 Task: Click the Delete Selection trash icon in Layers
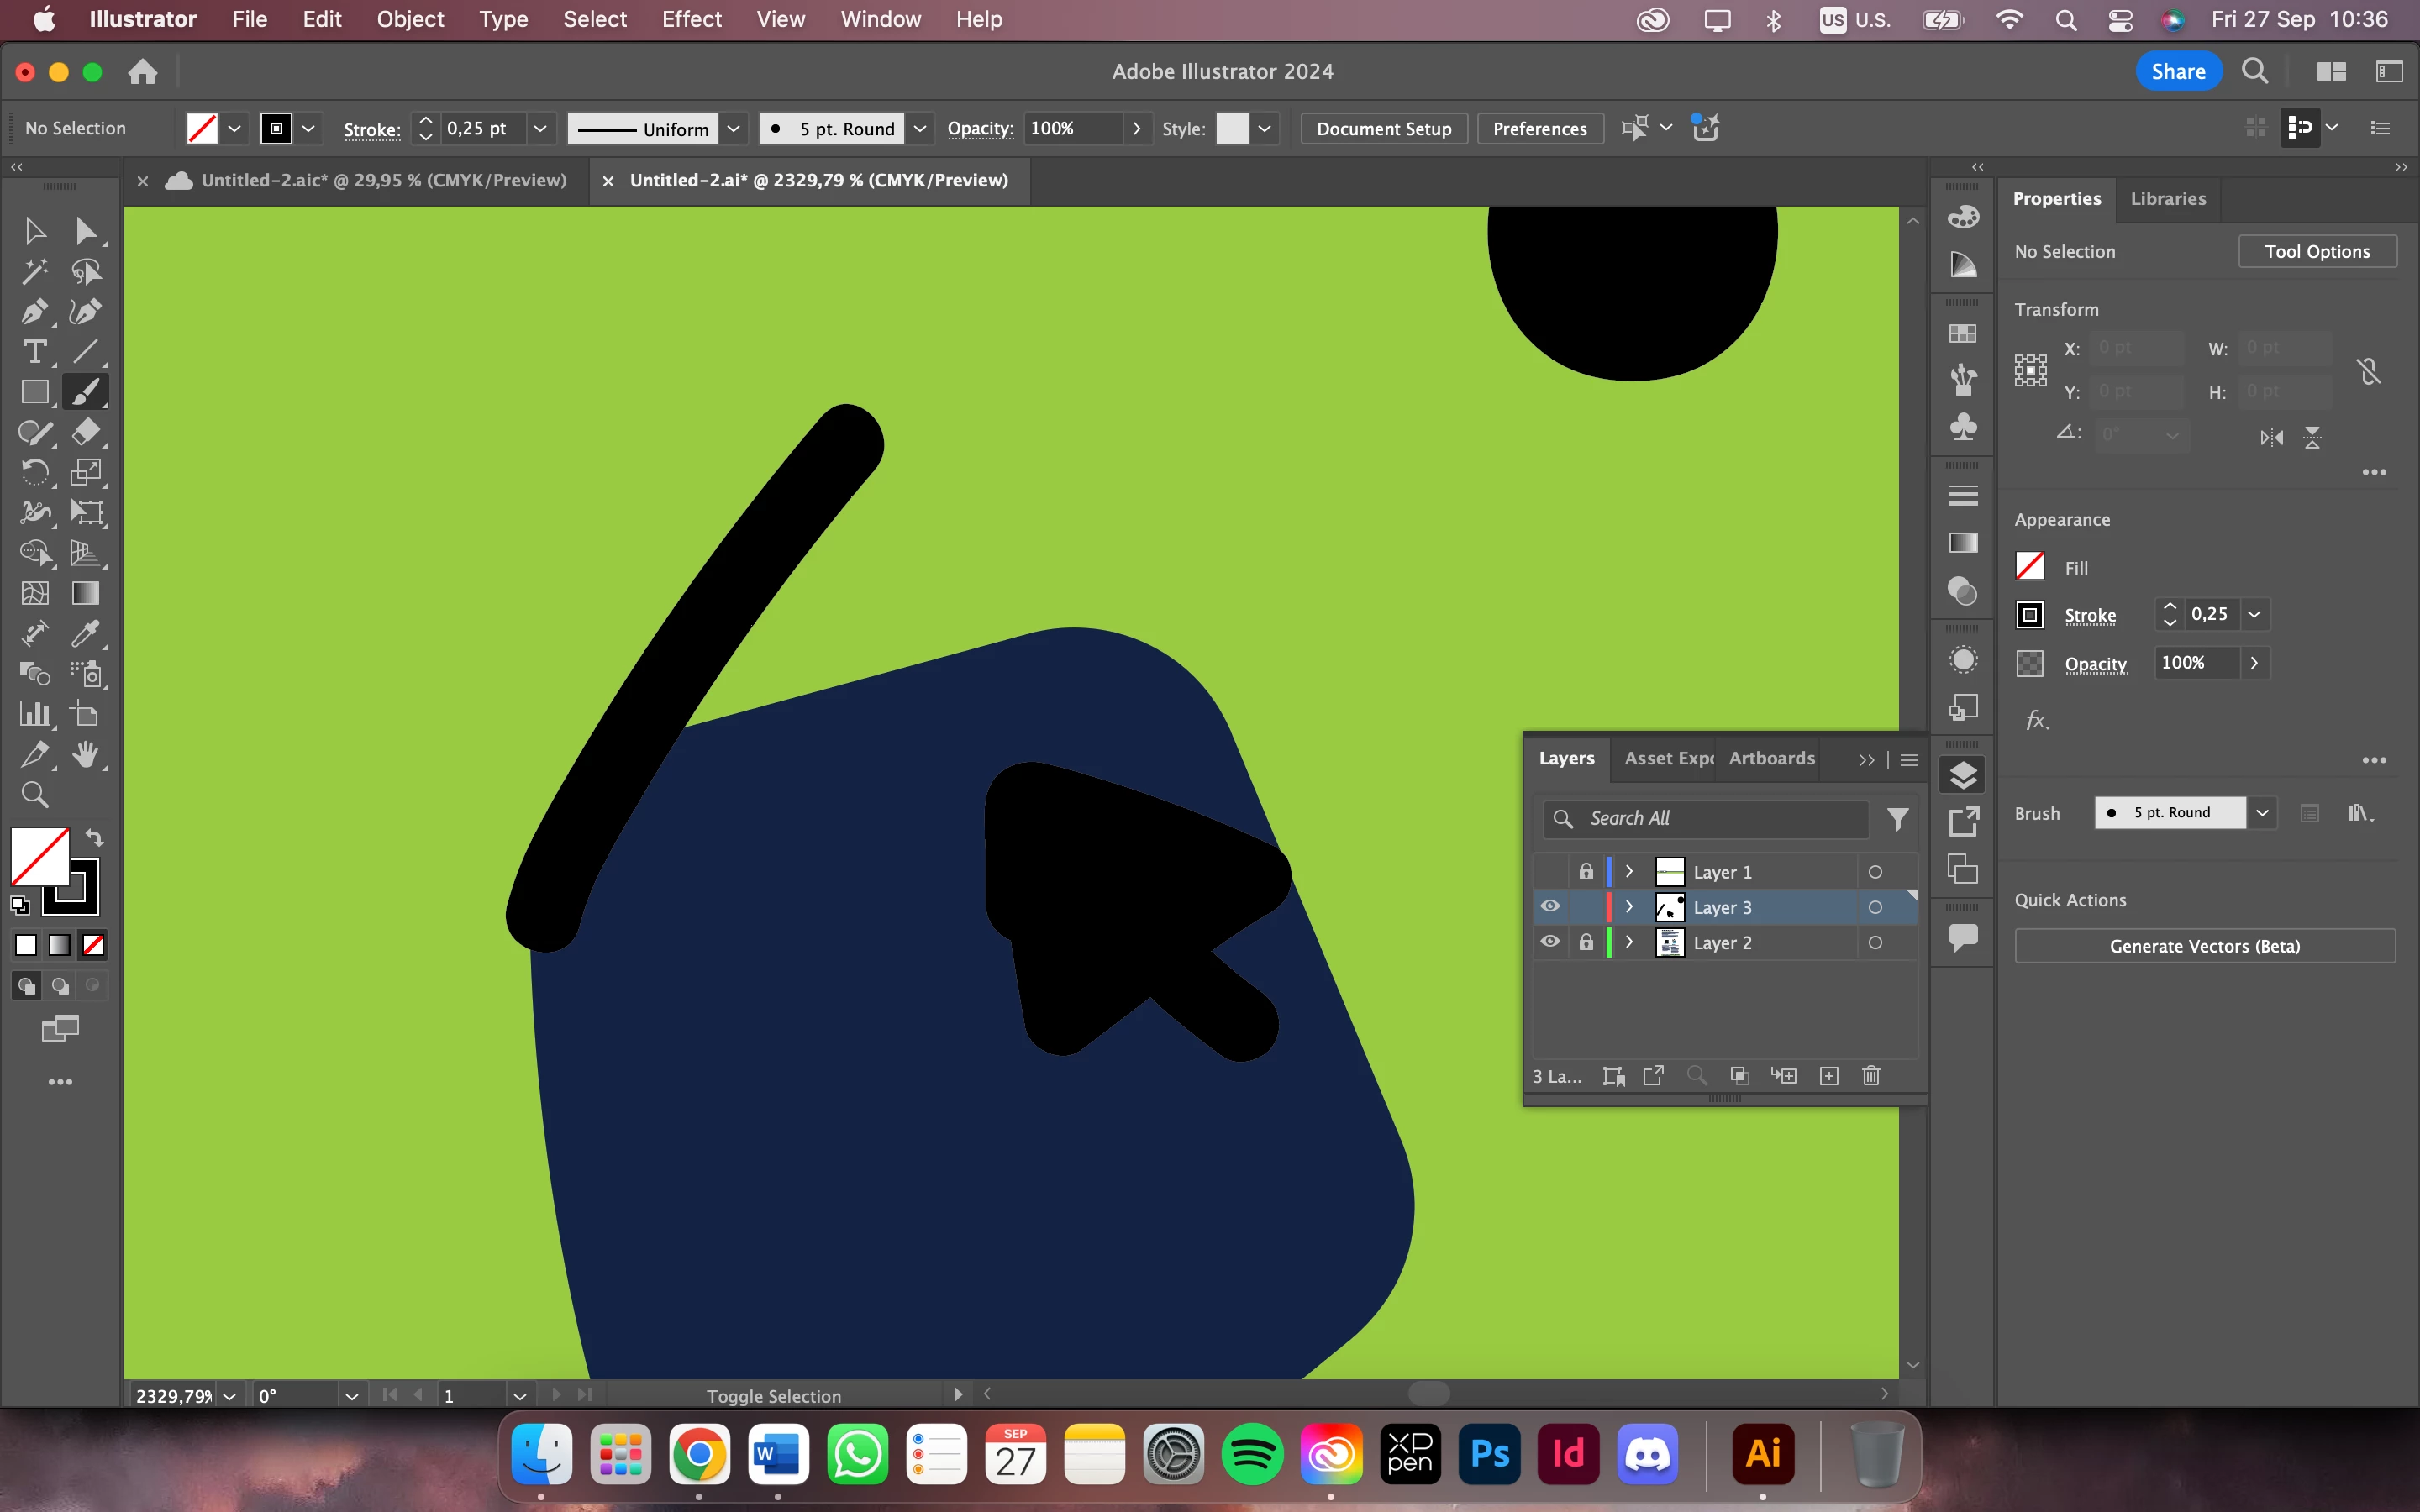pyautogui.click(x=1871, y=1076)
